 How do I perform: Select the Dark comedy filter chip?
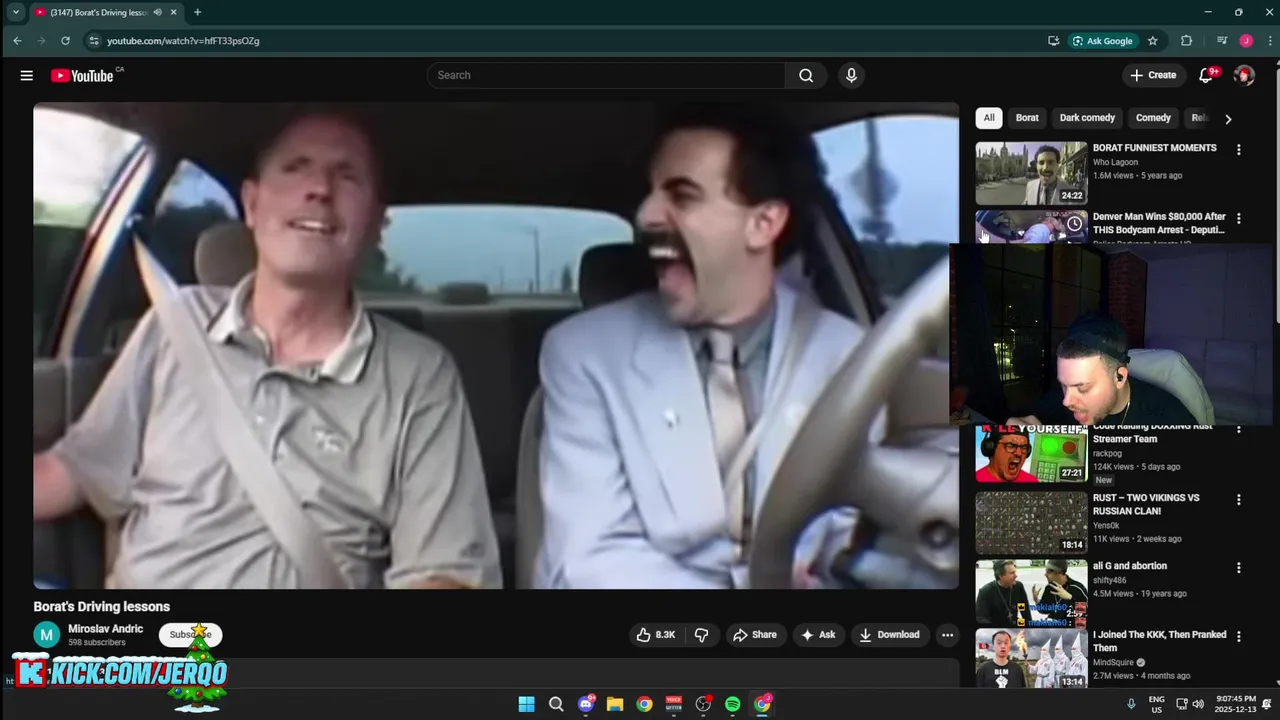pyautogui.click(x=1087, y=118)
